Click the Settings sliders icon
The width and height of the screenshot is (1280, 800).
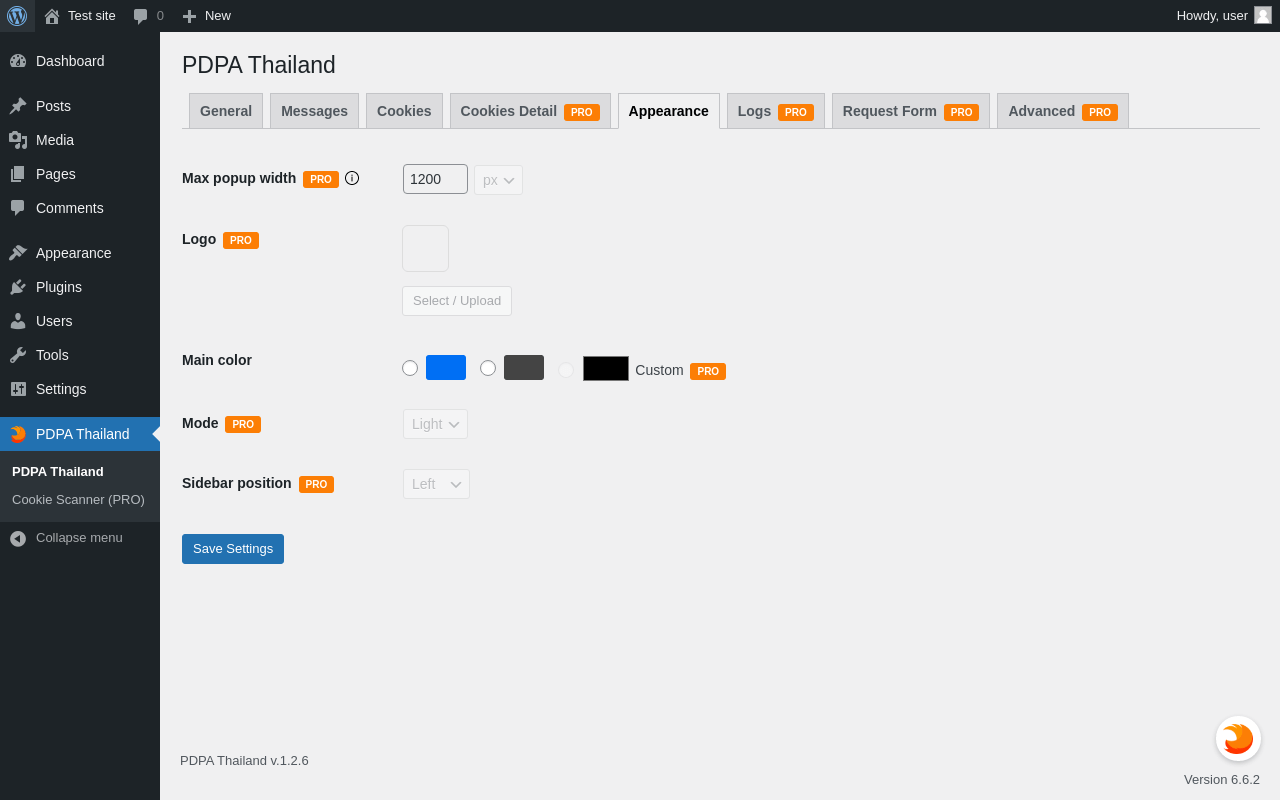click(x=18, y=389)
